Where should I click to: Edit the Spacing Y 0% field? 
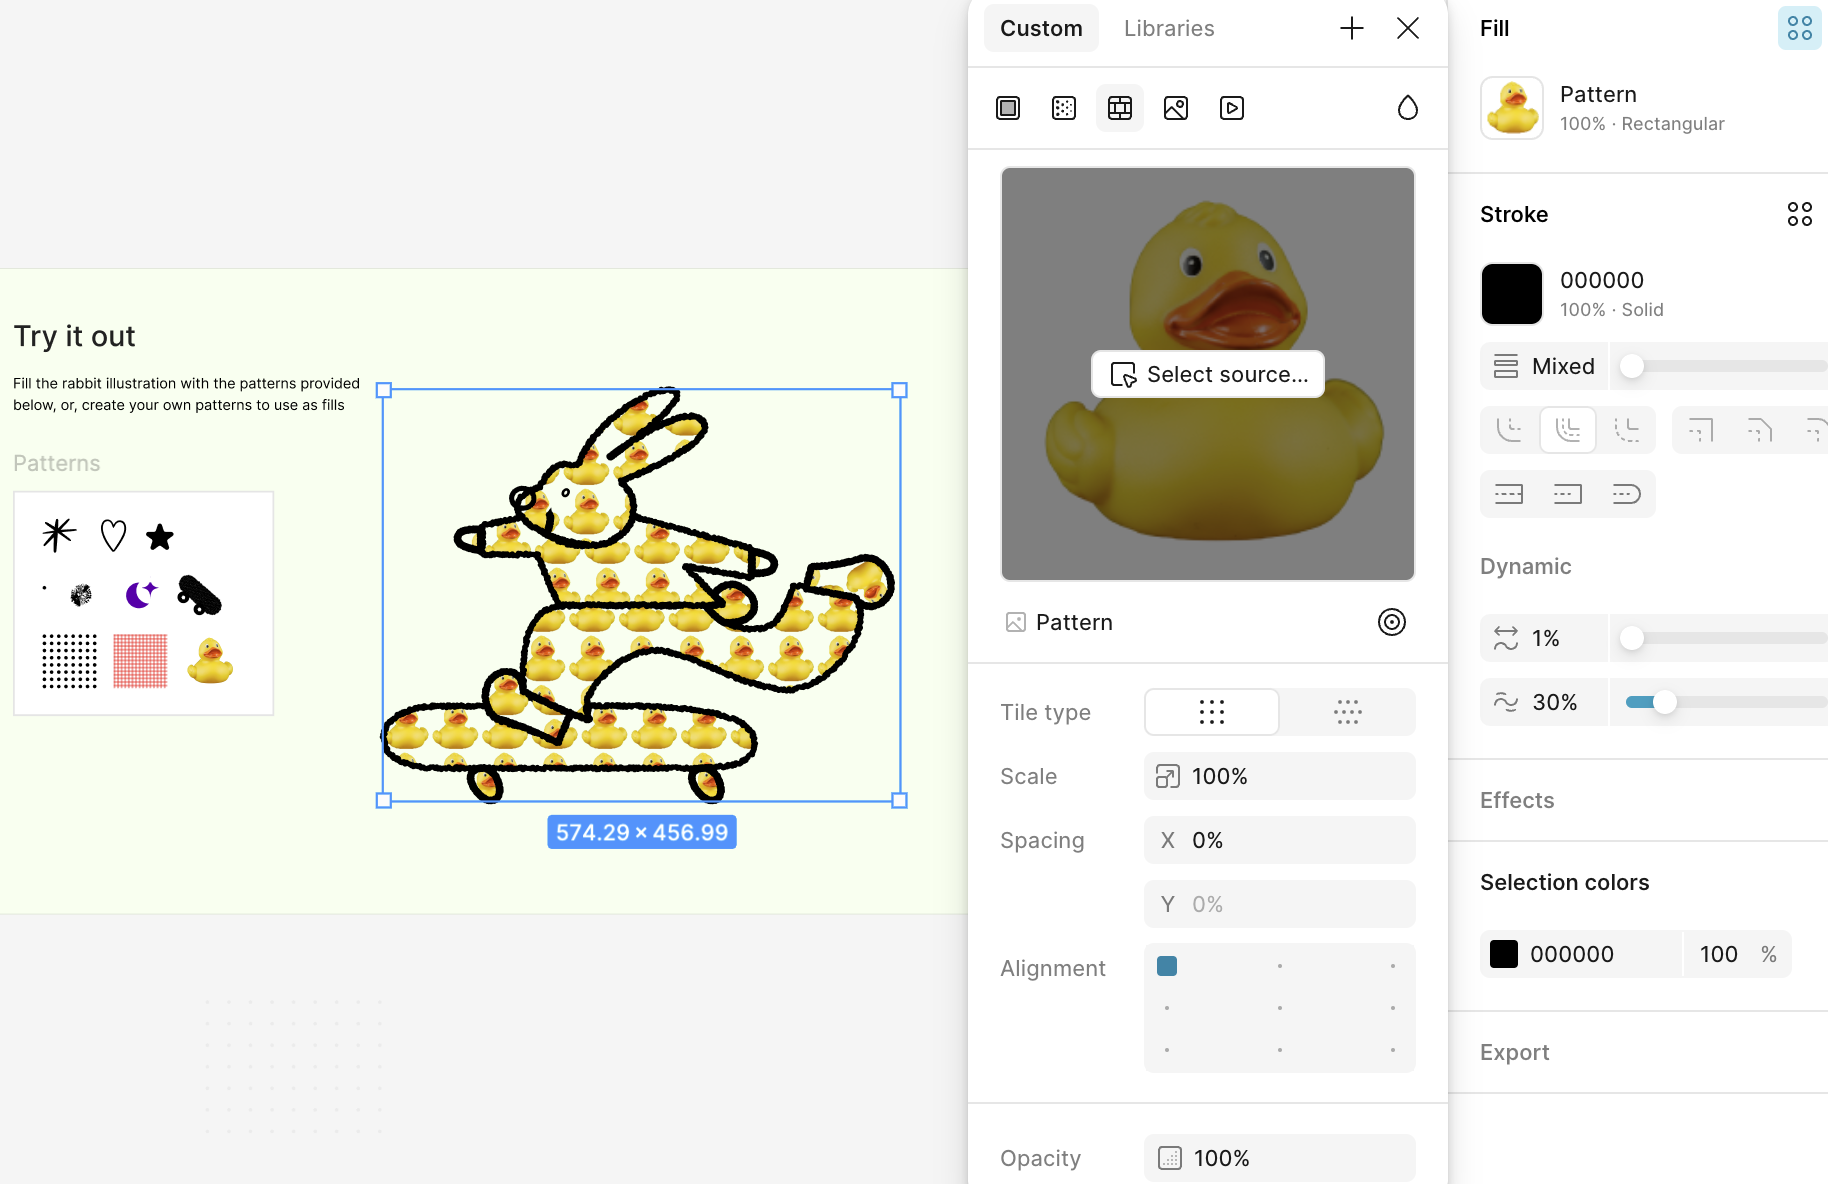(x=1280, y=904)
